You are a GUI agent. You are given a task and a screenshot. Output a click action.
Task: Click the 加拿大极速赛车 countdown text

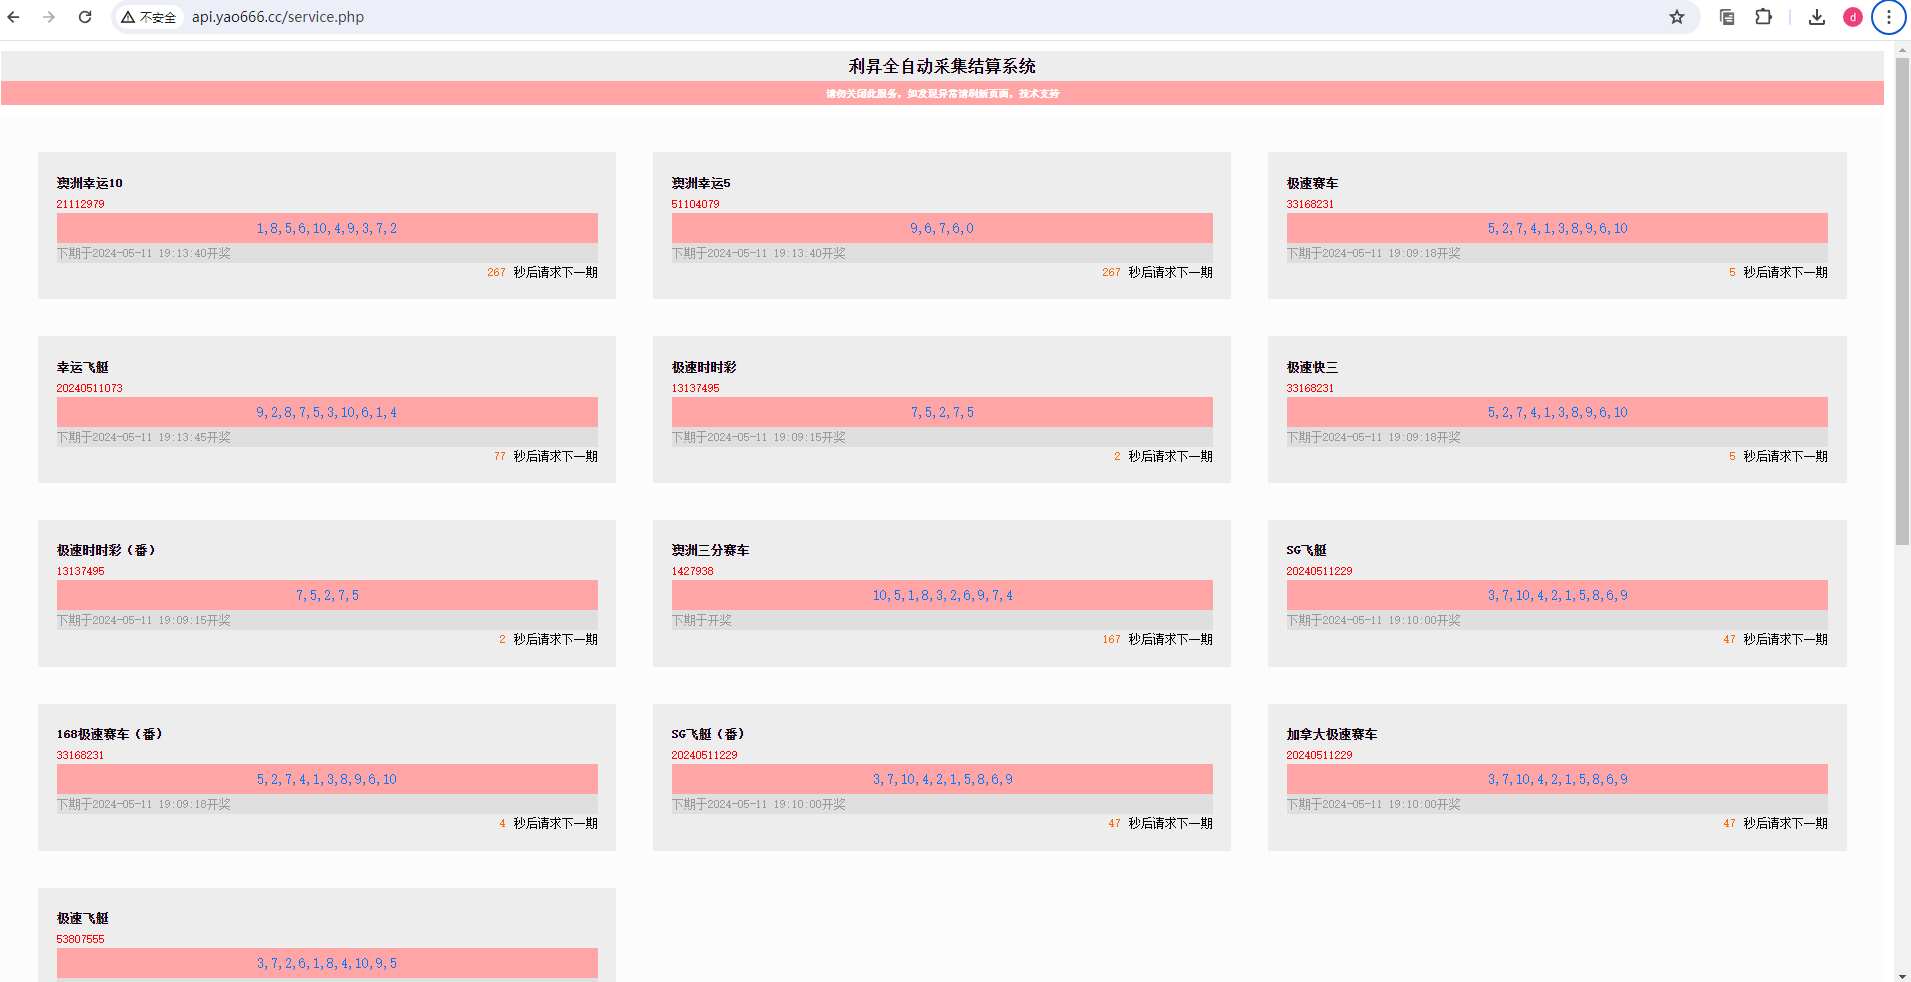tap(1775, 823)
